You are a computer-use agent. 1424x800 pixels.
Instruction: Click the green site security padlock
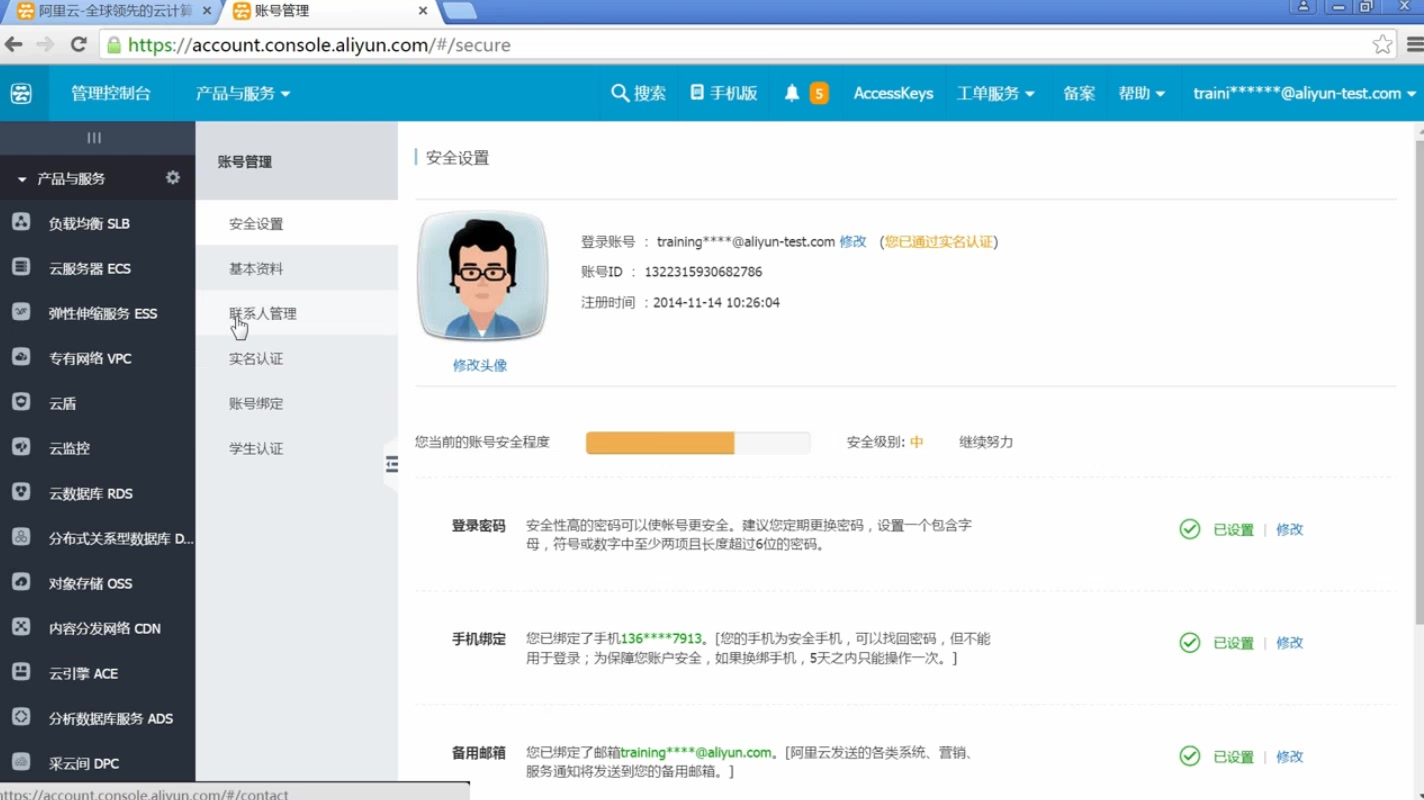point(114,45)
